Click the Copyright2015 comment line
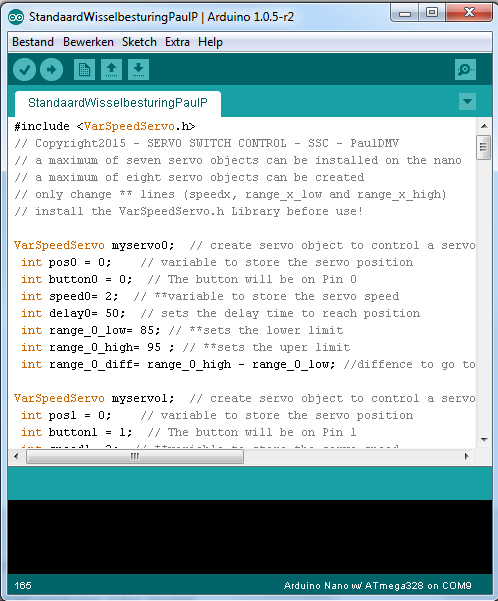Viewport: 498px width, 601px height. [x=207, y=143]
